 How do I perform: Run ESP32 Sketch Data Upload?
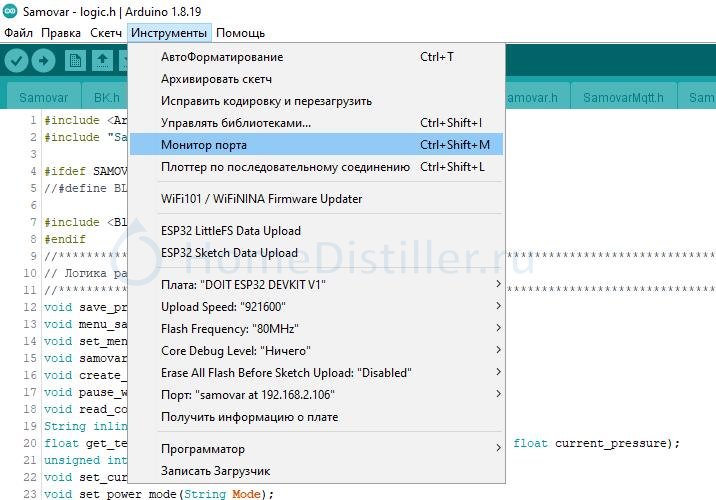pos(316,253)
